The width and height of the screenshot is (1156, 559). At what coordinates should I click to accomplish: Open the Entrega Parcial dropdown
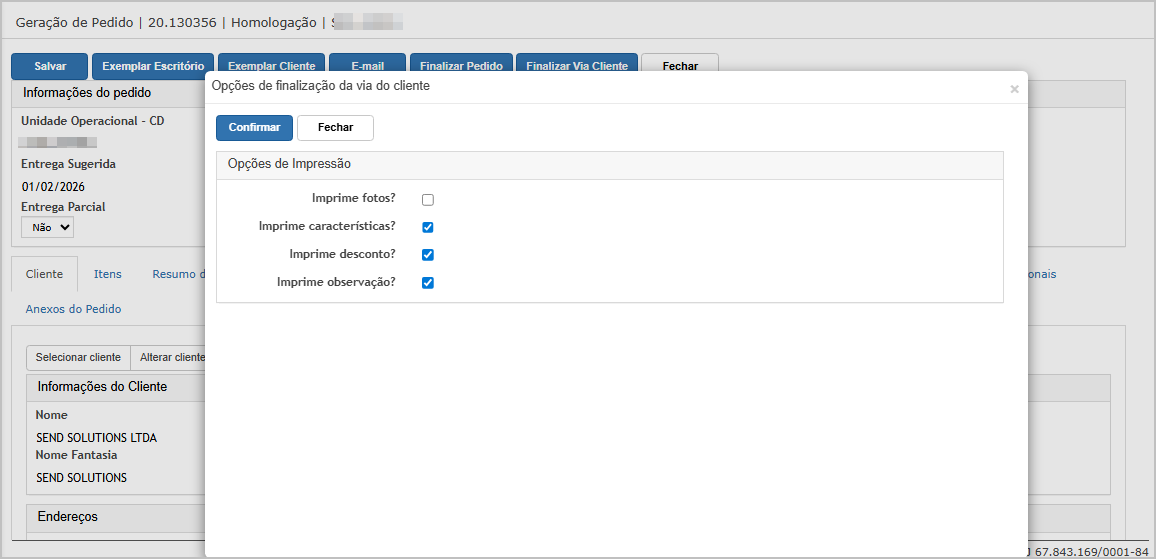pyautogui.click(x=48, y=227)
